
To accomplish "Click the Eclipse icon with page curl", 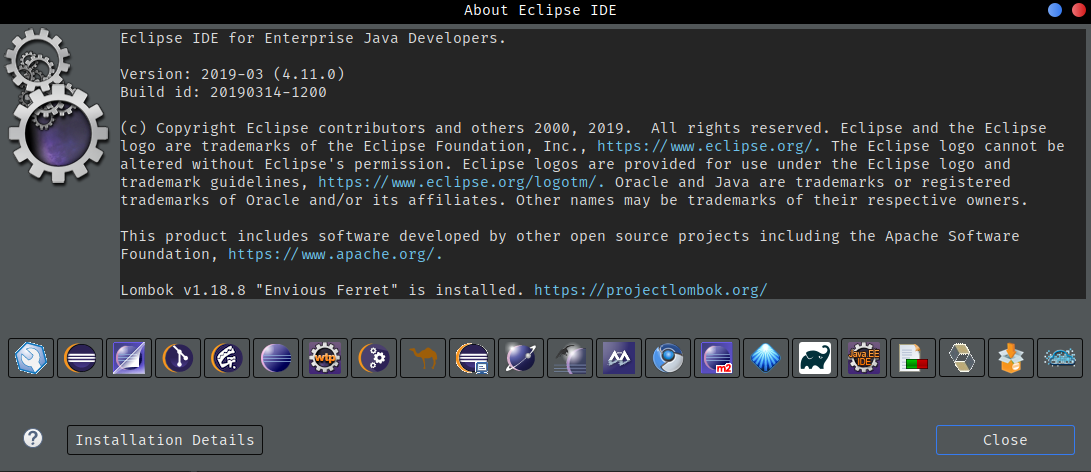I will (129, 358).
